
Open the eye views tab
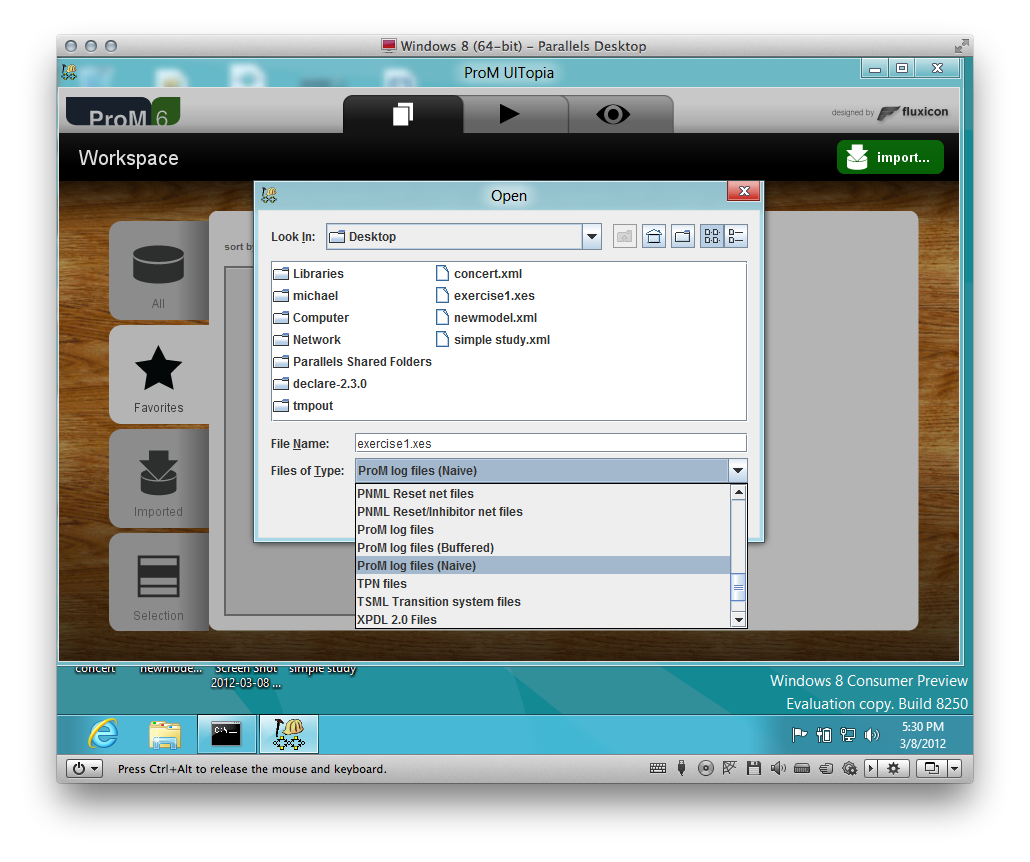[x=613, y=114]
